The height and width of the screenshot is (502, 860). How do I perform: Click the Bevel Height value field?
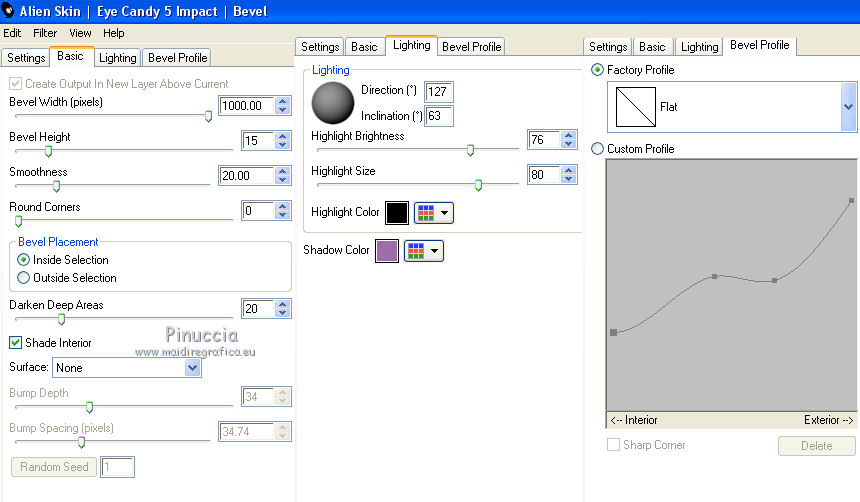258,140
